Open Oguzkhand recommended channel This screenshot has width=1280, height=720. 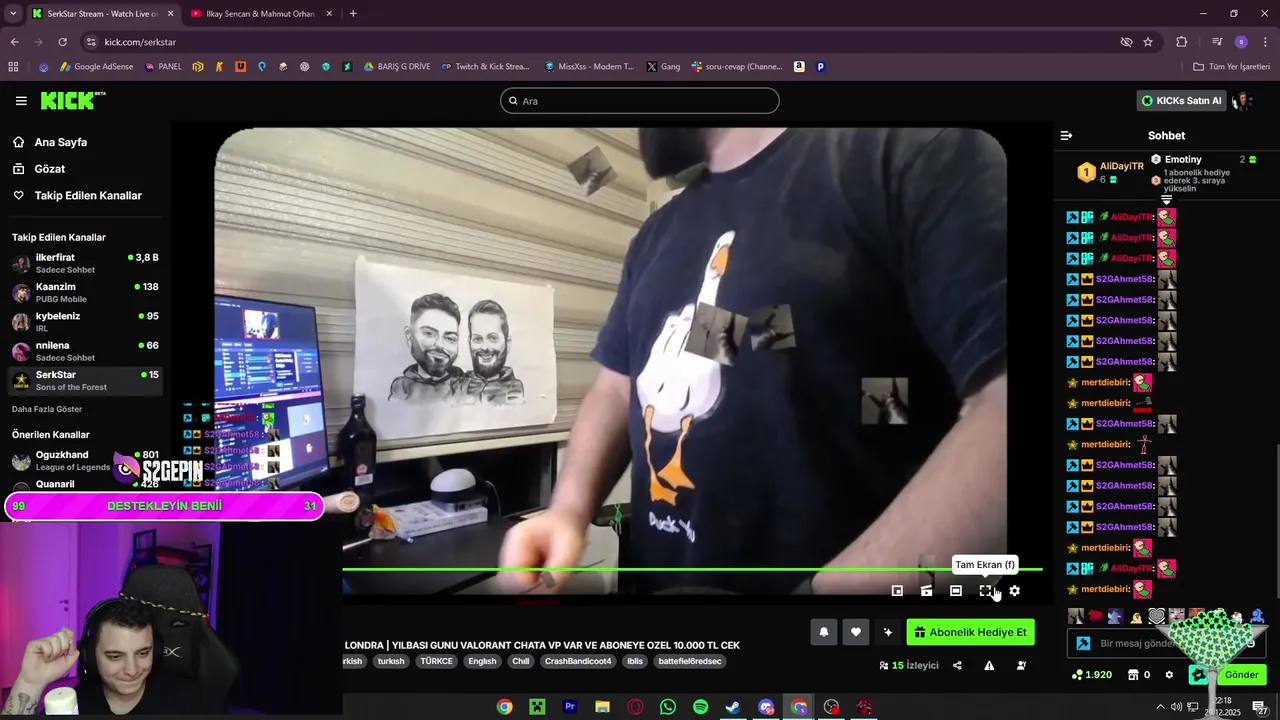85,460
